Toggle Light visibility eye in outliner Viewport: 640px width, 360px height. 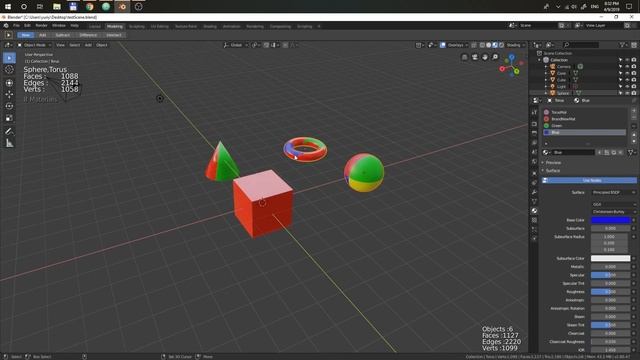pyautogui.click(x=627, y=86)
